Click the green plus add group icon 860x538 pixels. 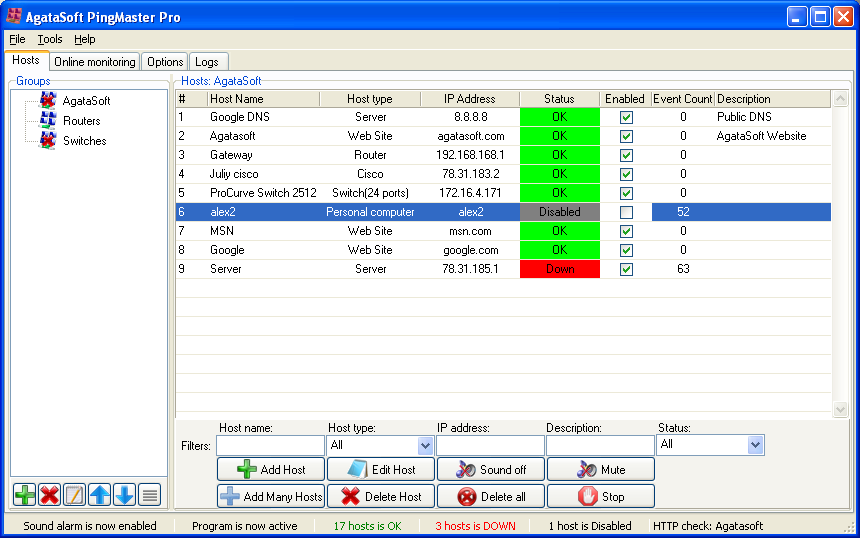point(25,494)
